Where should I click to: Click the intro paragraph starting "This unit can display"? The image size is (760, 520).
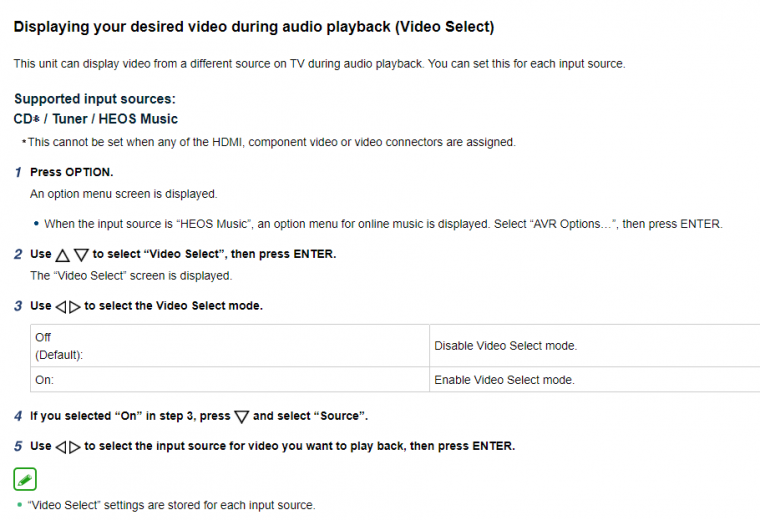[319, 64]
